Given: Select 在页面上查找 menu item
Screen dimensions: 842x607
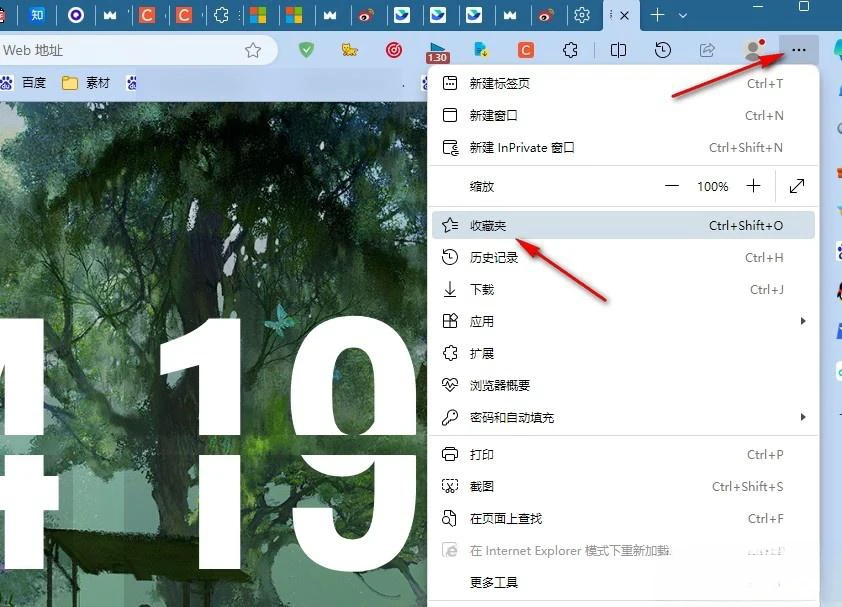Looking at the screenshot, I should (x=623, y=518).
